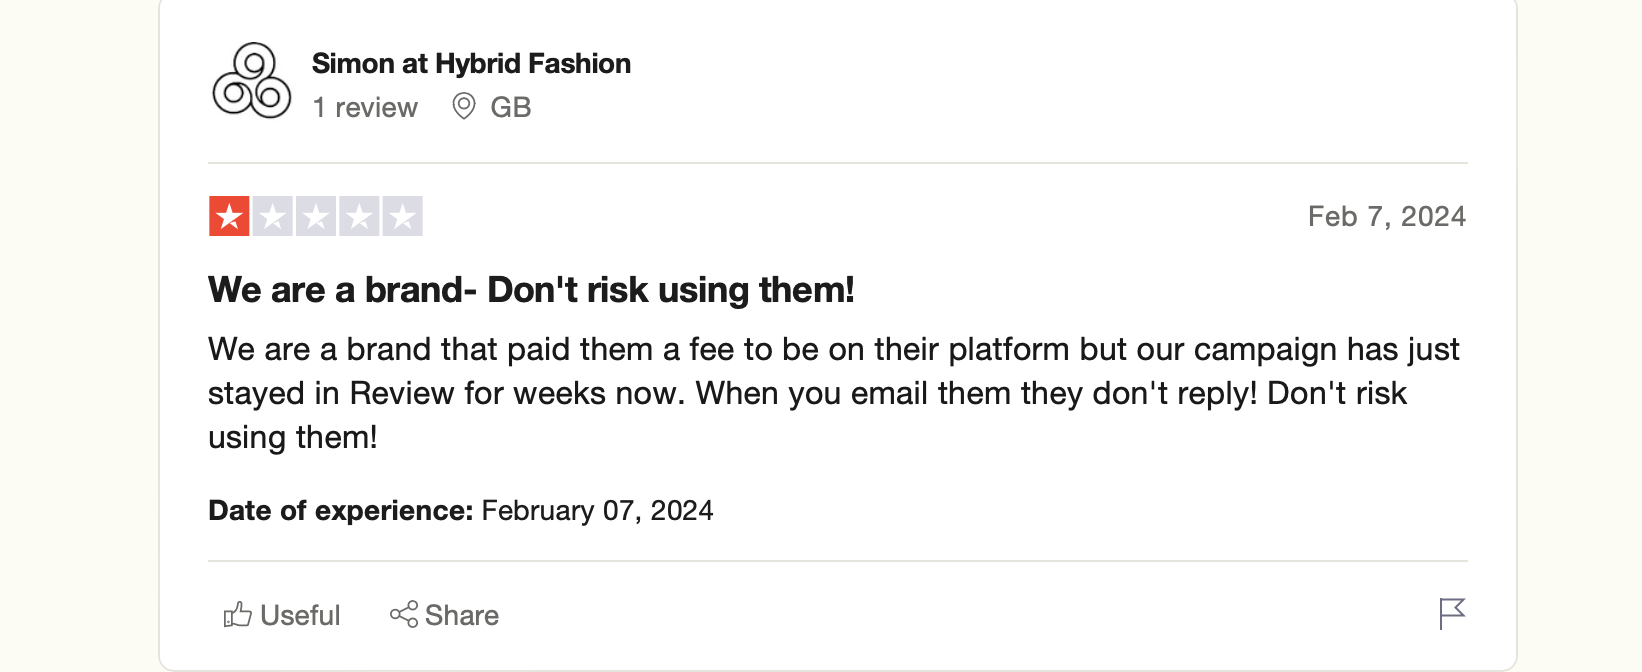Click the second grey rating star
This screenshot has height=672, width=1642.
273,216
